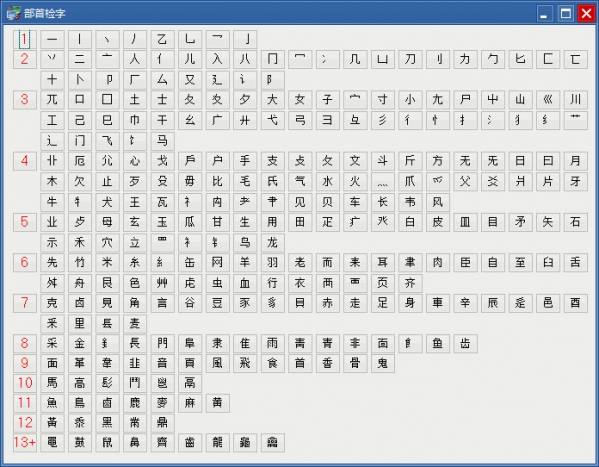Select the 火 radical button
The image size is (599, 467).
click(x=355, y=181)
